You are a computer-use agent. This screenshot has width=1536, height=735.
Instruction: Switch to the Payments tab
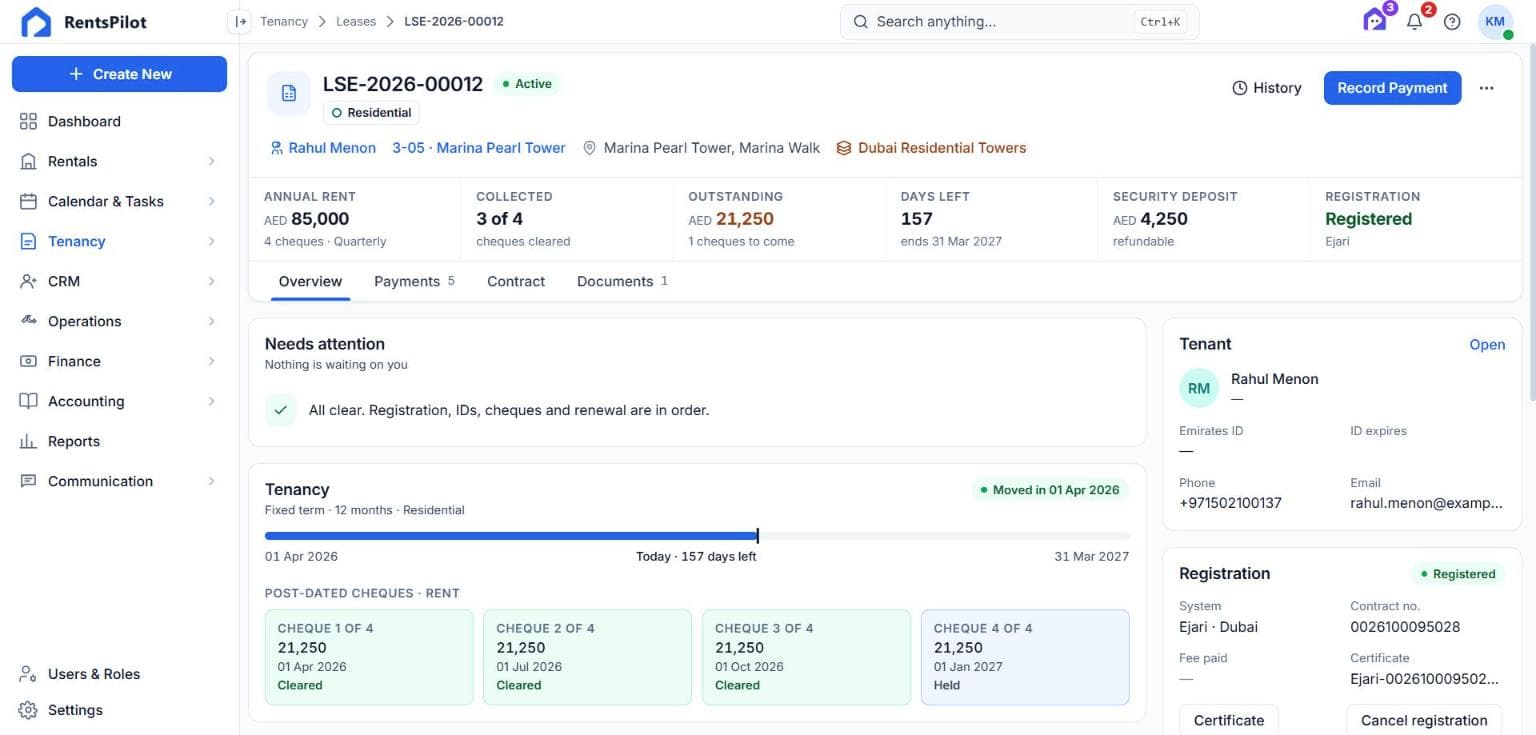414,281
